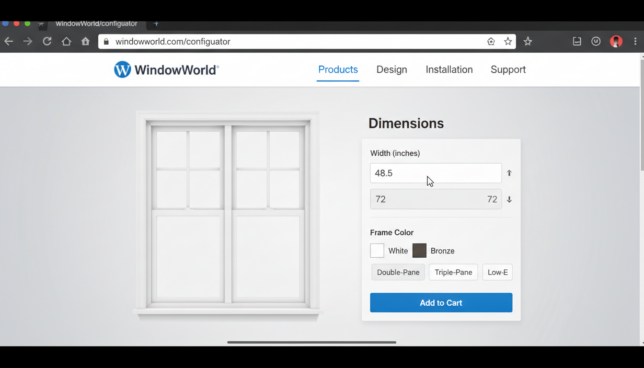Image resolution: width=644 pixels, height=368 pixels.
Task: Click the outlined home icon
Action: click(66, 41)
